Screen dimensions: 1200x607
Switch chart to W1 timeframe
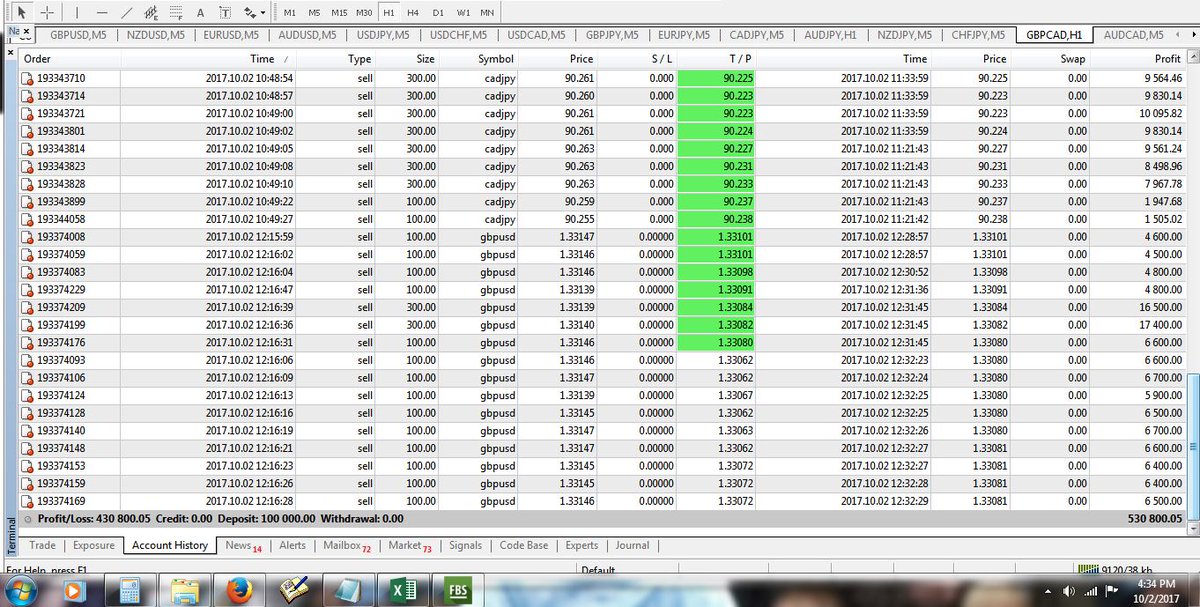(463, 12)
